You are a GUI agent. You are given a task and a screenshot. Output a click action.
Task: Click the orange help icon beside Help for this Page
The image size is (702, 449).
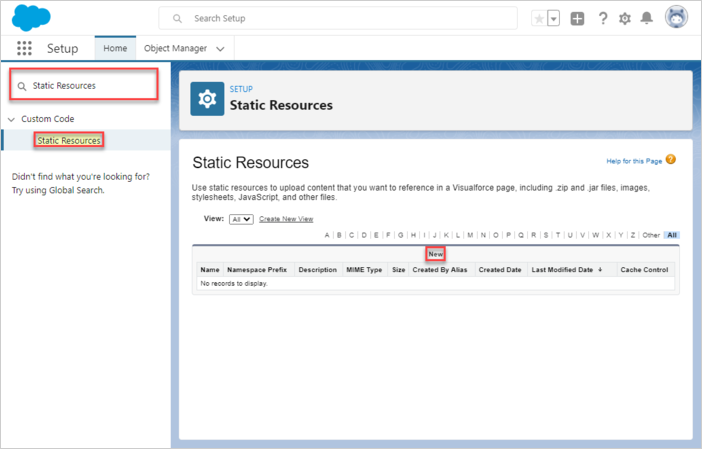click(671, 159)
